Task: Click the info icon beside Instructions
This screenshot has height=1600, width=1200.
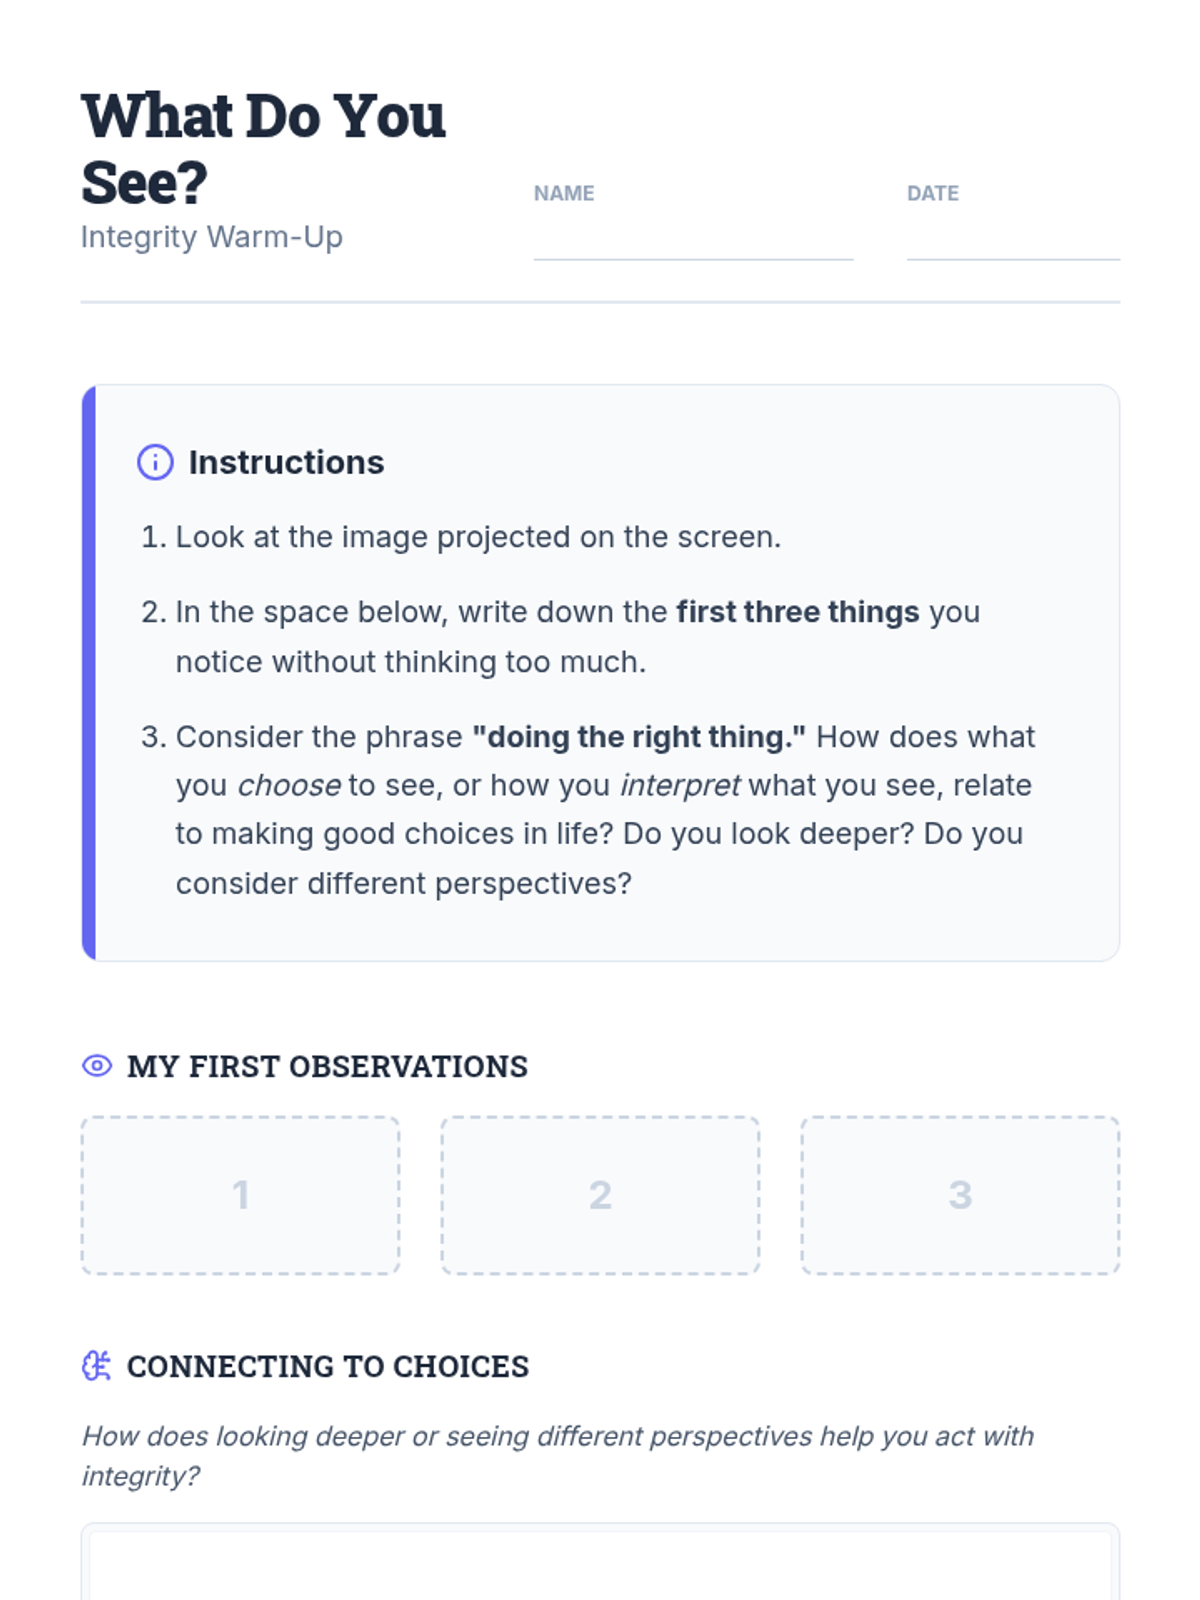Action: point(155,462)
